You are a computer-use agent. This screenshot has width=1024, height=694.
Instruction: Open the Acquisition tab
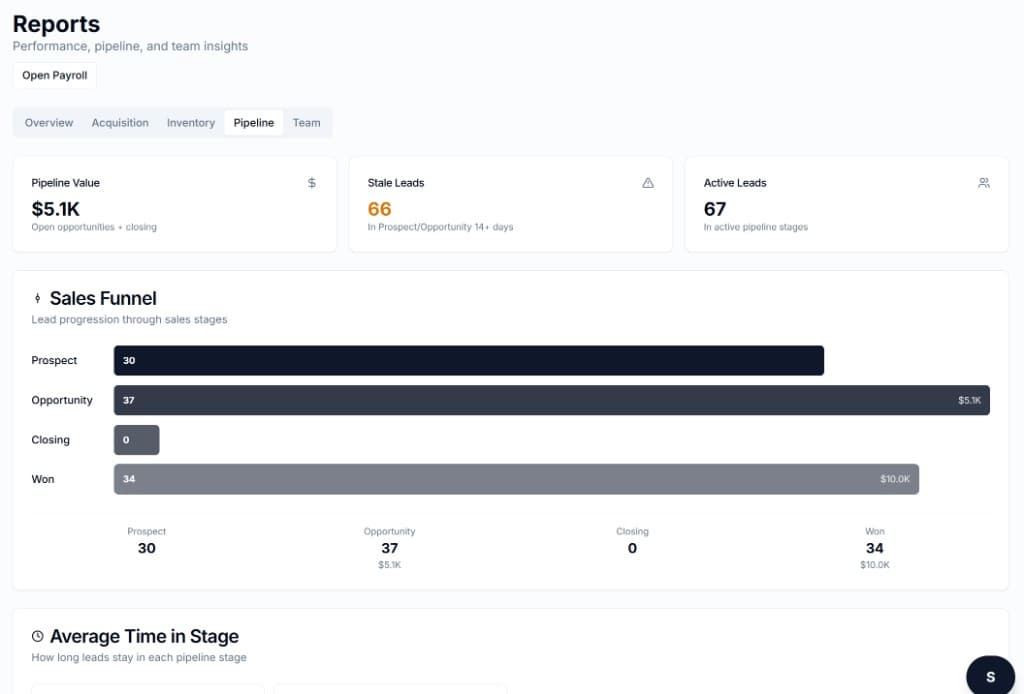click(120, 122)
